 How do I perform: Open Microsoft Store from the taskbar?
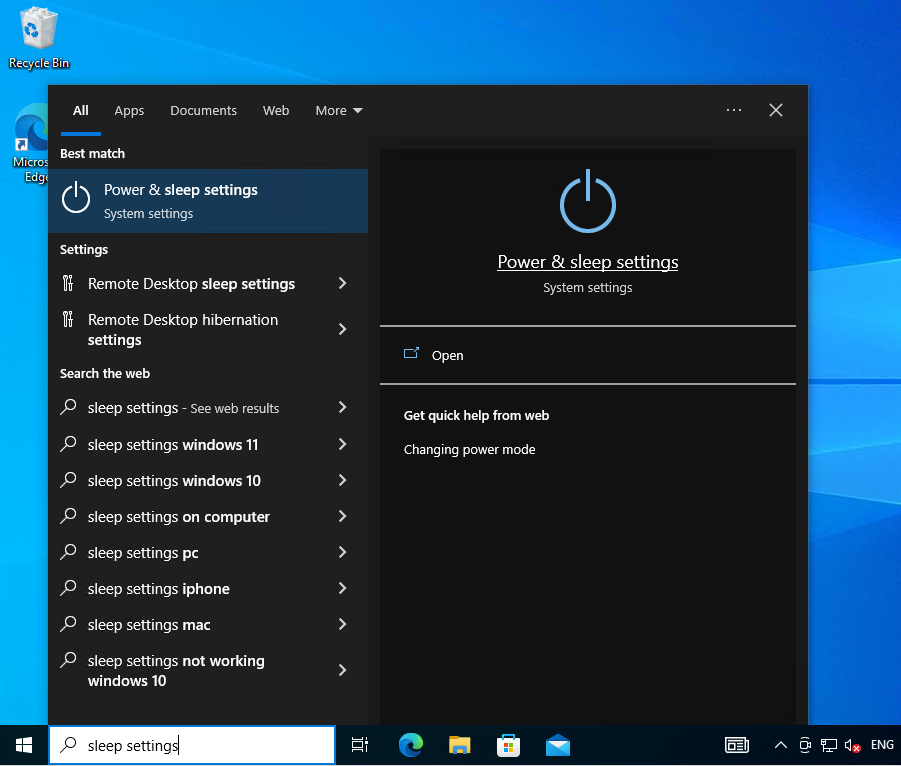[x=509, y=745]
